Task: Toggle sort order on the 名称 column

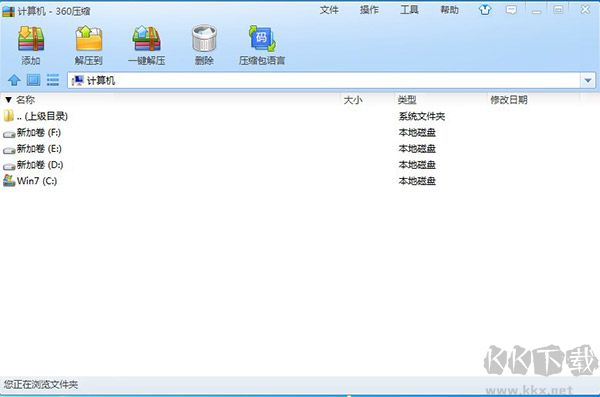Action: click(x=25, y=100)
